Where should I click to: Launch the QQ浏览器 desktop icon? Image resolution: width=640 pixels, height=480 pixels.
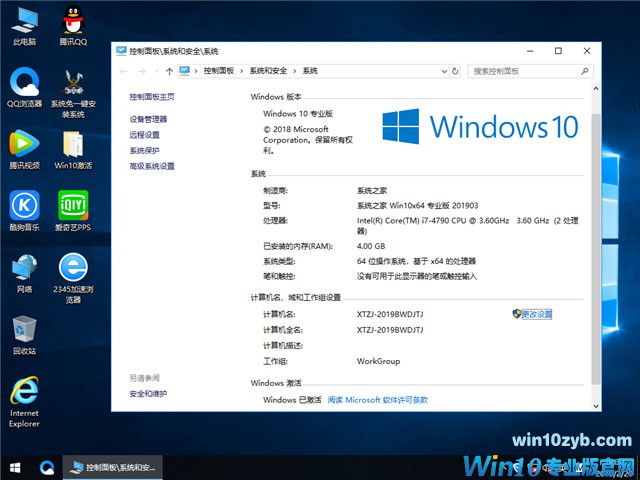tap(24, 87)
